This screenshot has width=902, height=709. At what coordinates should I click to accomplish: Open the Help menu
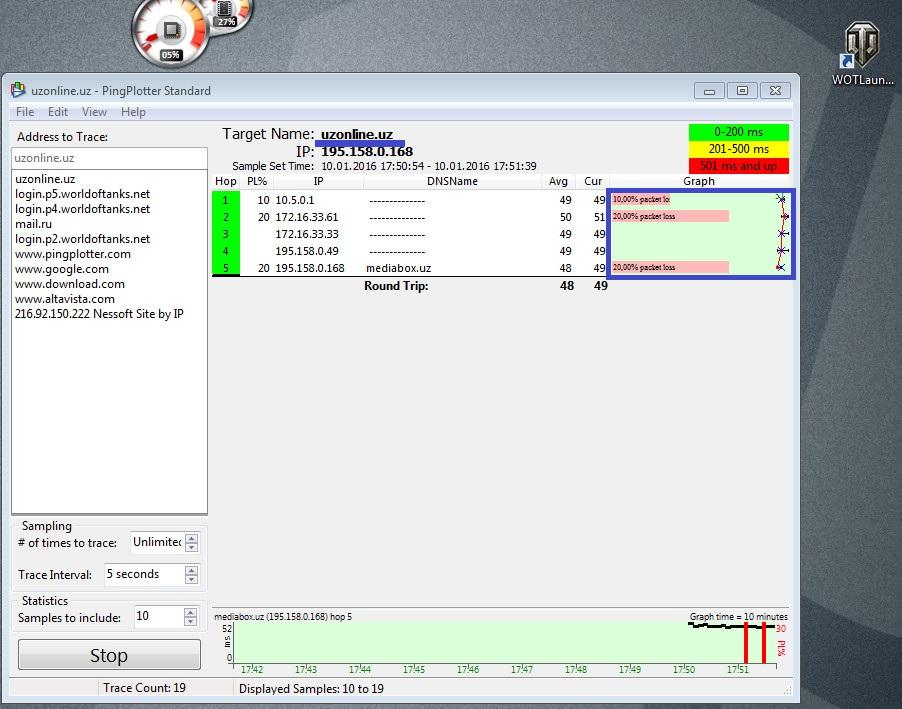click(133, 112)
